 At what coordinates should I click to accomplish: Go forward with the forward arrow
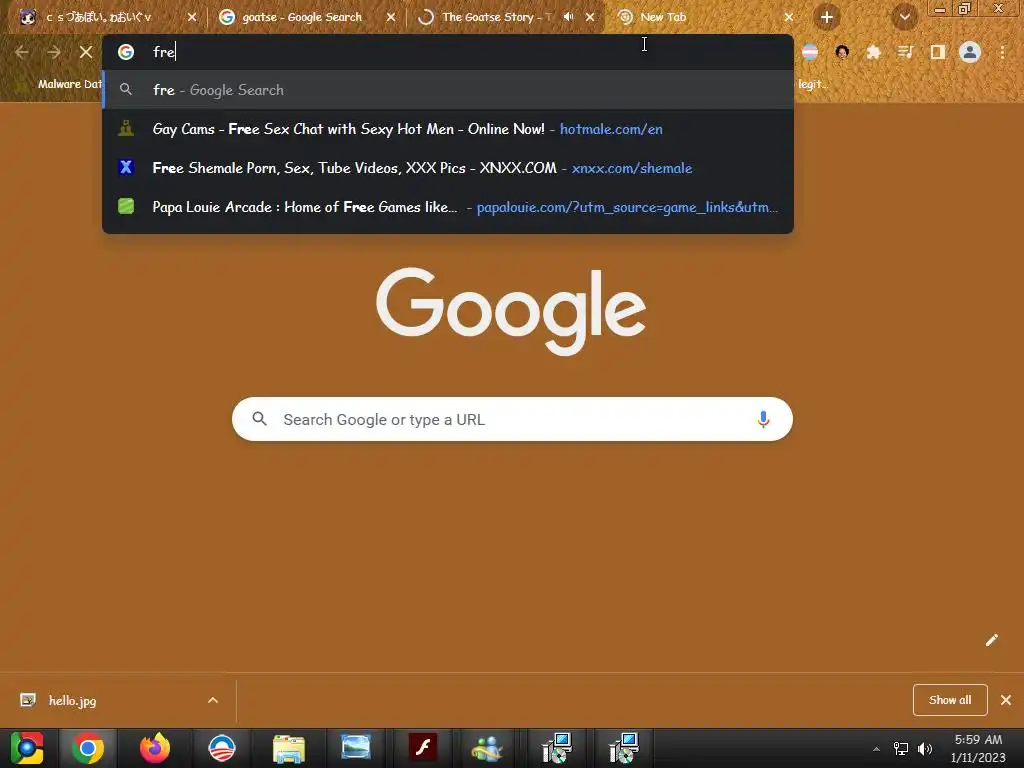click(x=54, y=52)
